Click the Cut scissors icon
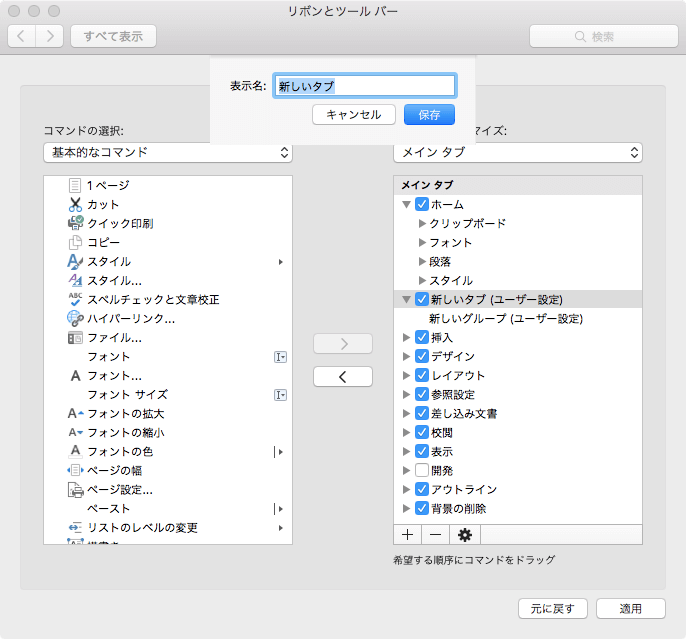 (x=75, y=204)
